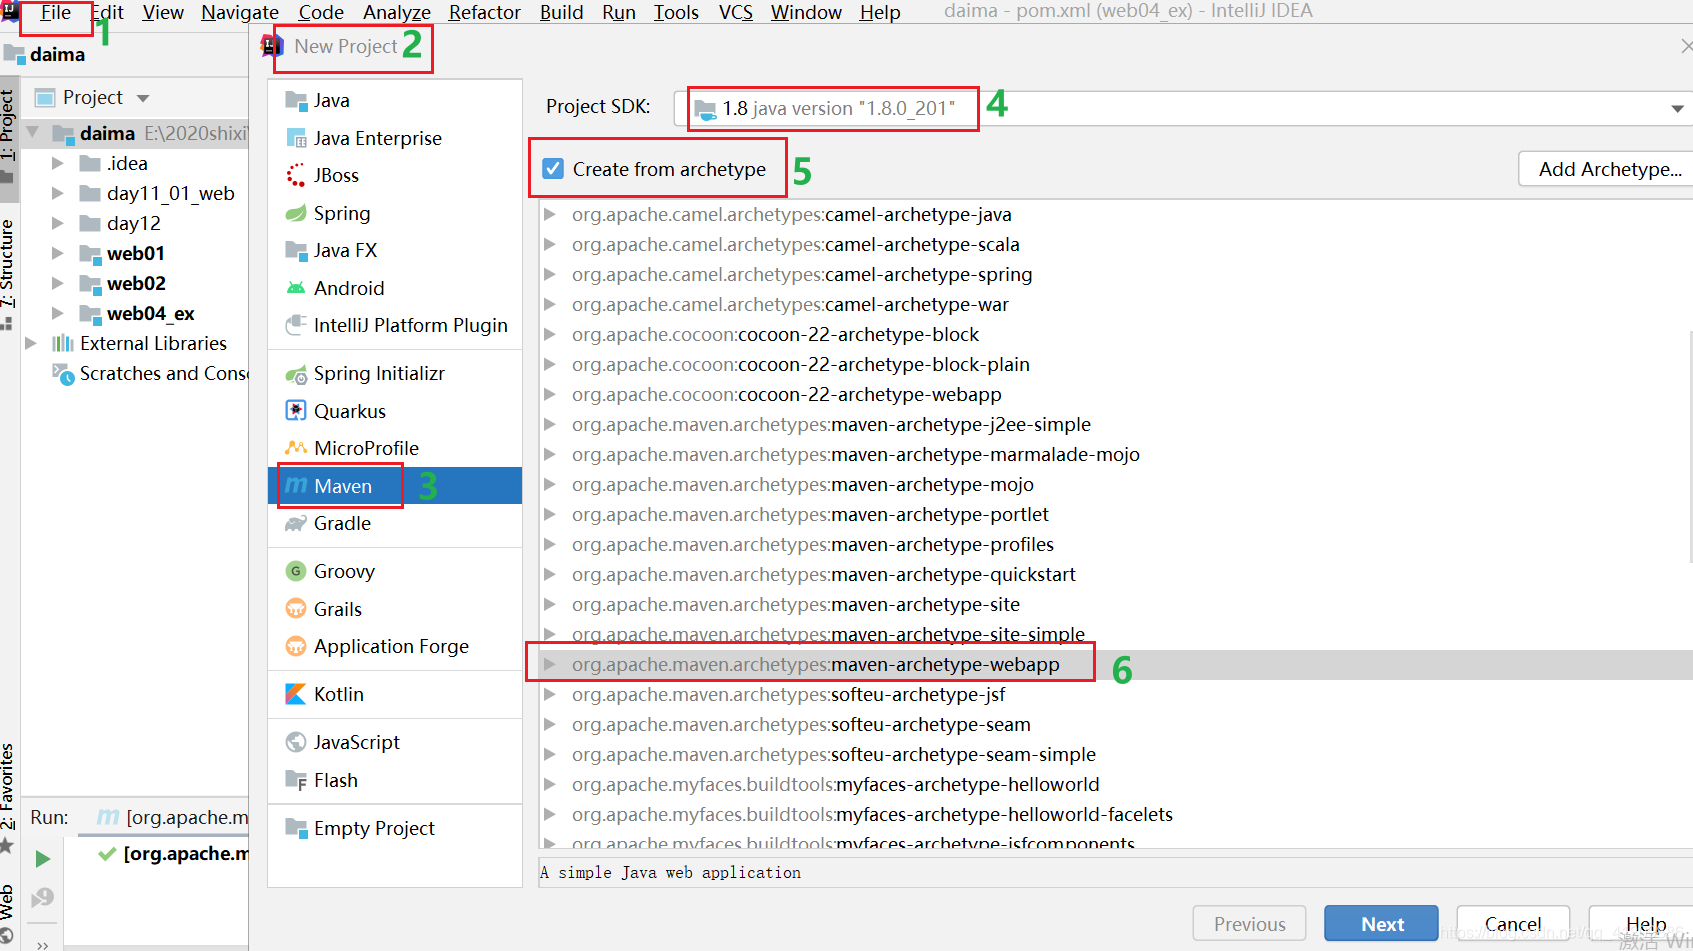Screen dimensions: 1693x951
Task: Pick the JBoss project type icon
Action: 296,175
